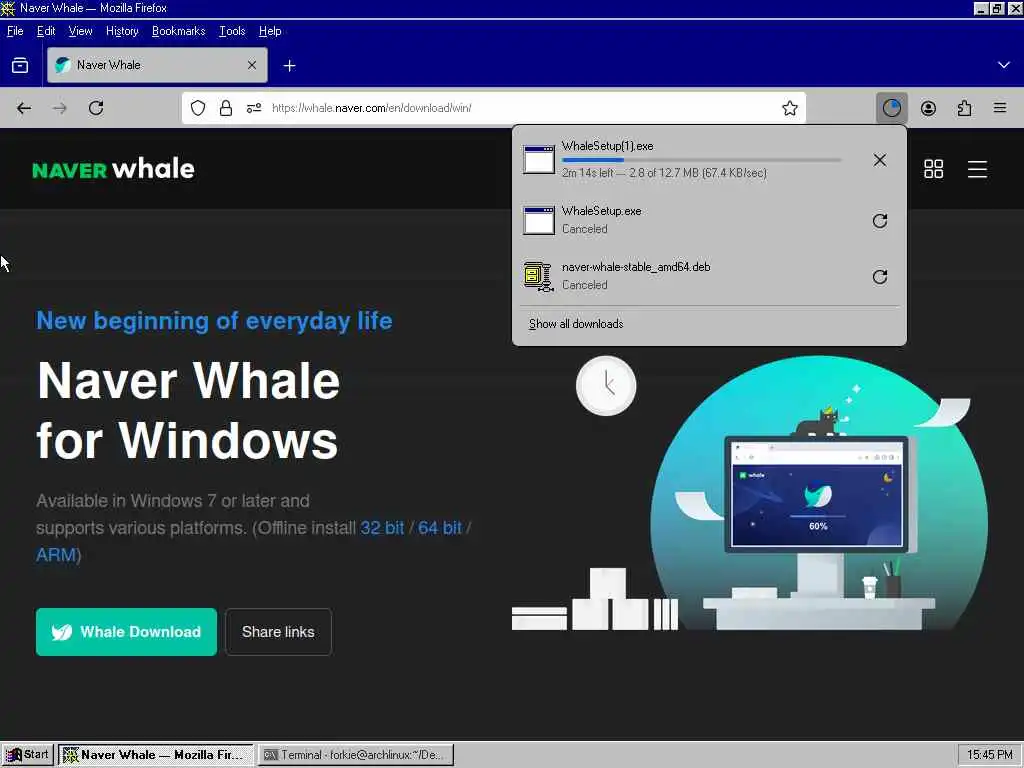Open the Help menu
The height and width of the screenshot is (768, 1024).
pos(270,31)
